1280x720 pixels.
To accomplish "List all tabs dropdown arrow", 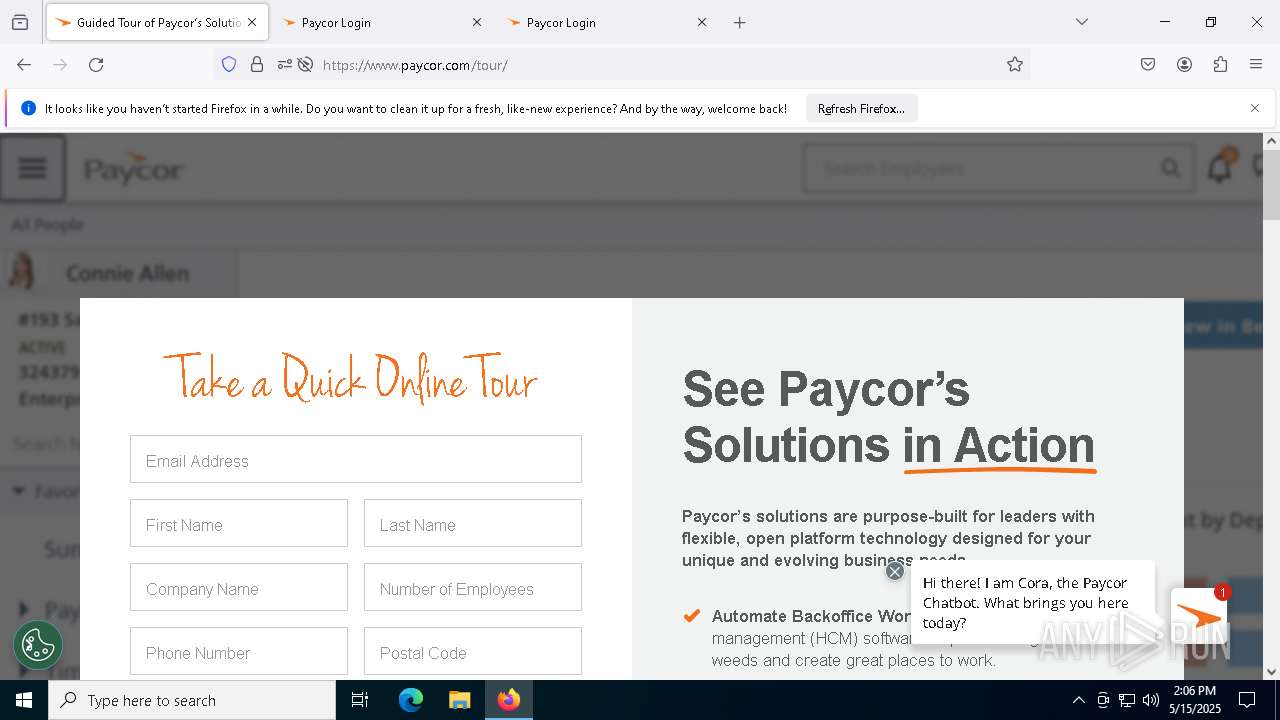I will 1082,22.
